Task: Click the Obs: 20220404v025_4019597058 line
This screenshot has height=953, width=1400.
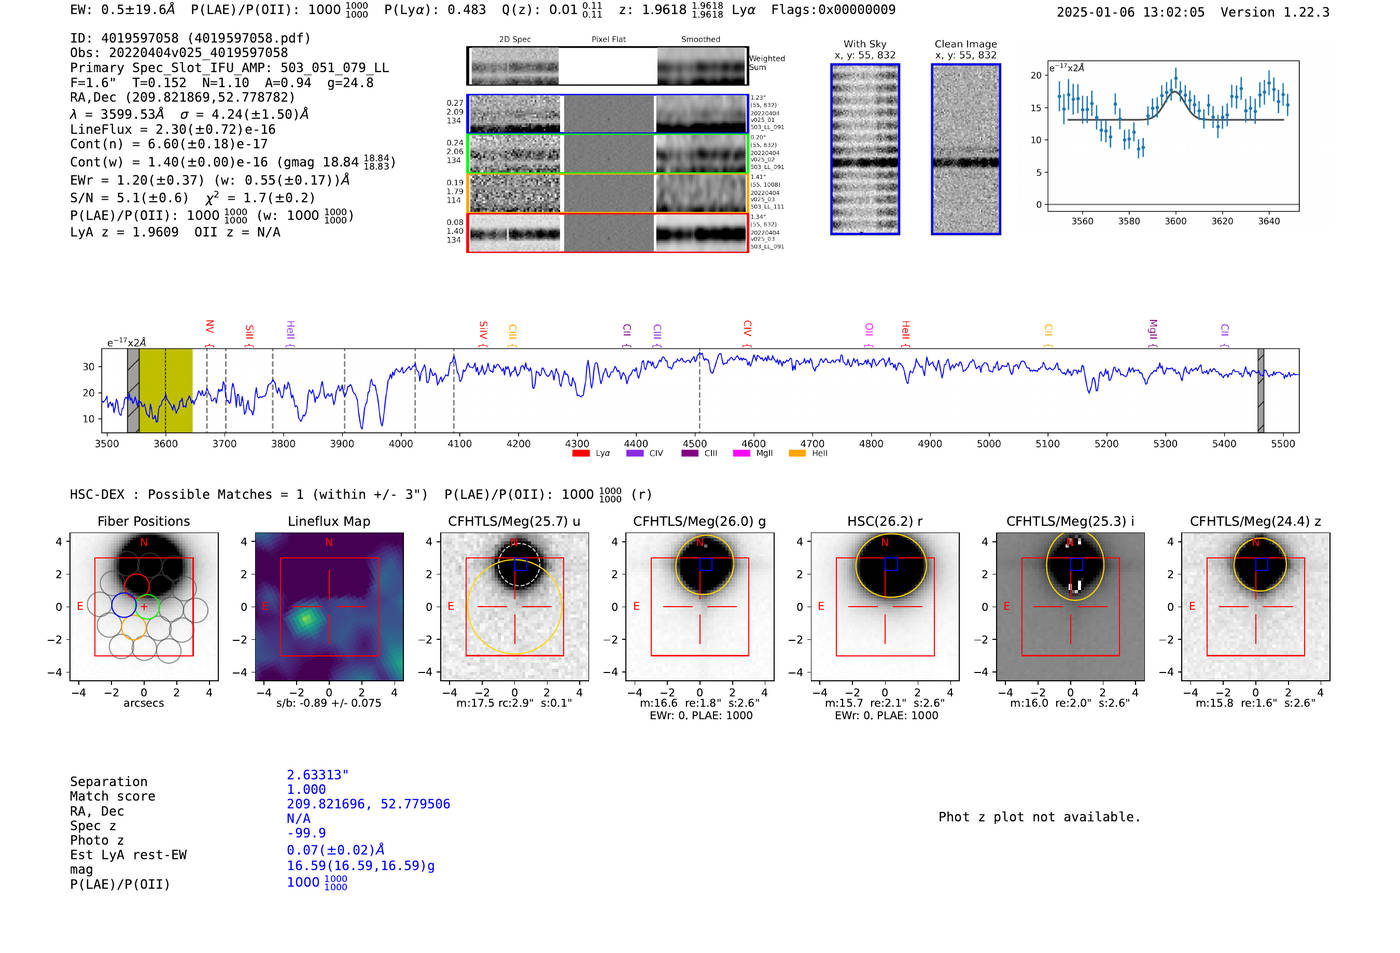Action: (179, 53)
